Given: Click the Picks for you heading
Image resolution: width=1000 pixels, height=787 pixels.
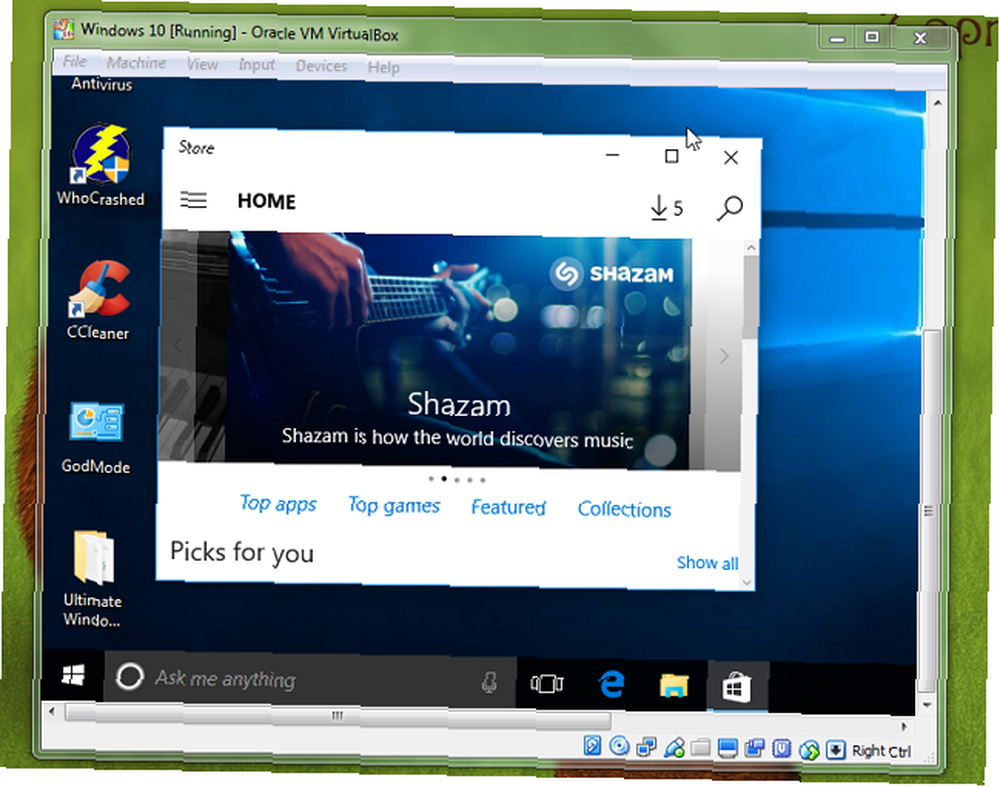Looking at the screenshot, I should pos(242,552).
